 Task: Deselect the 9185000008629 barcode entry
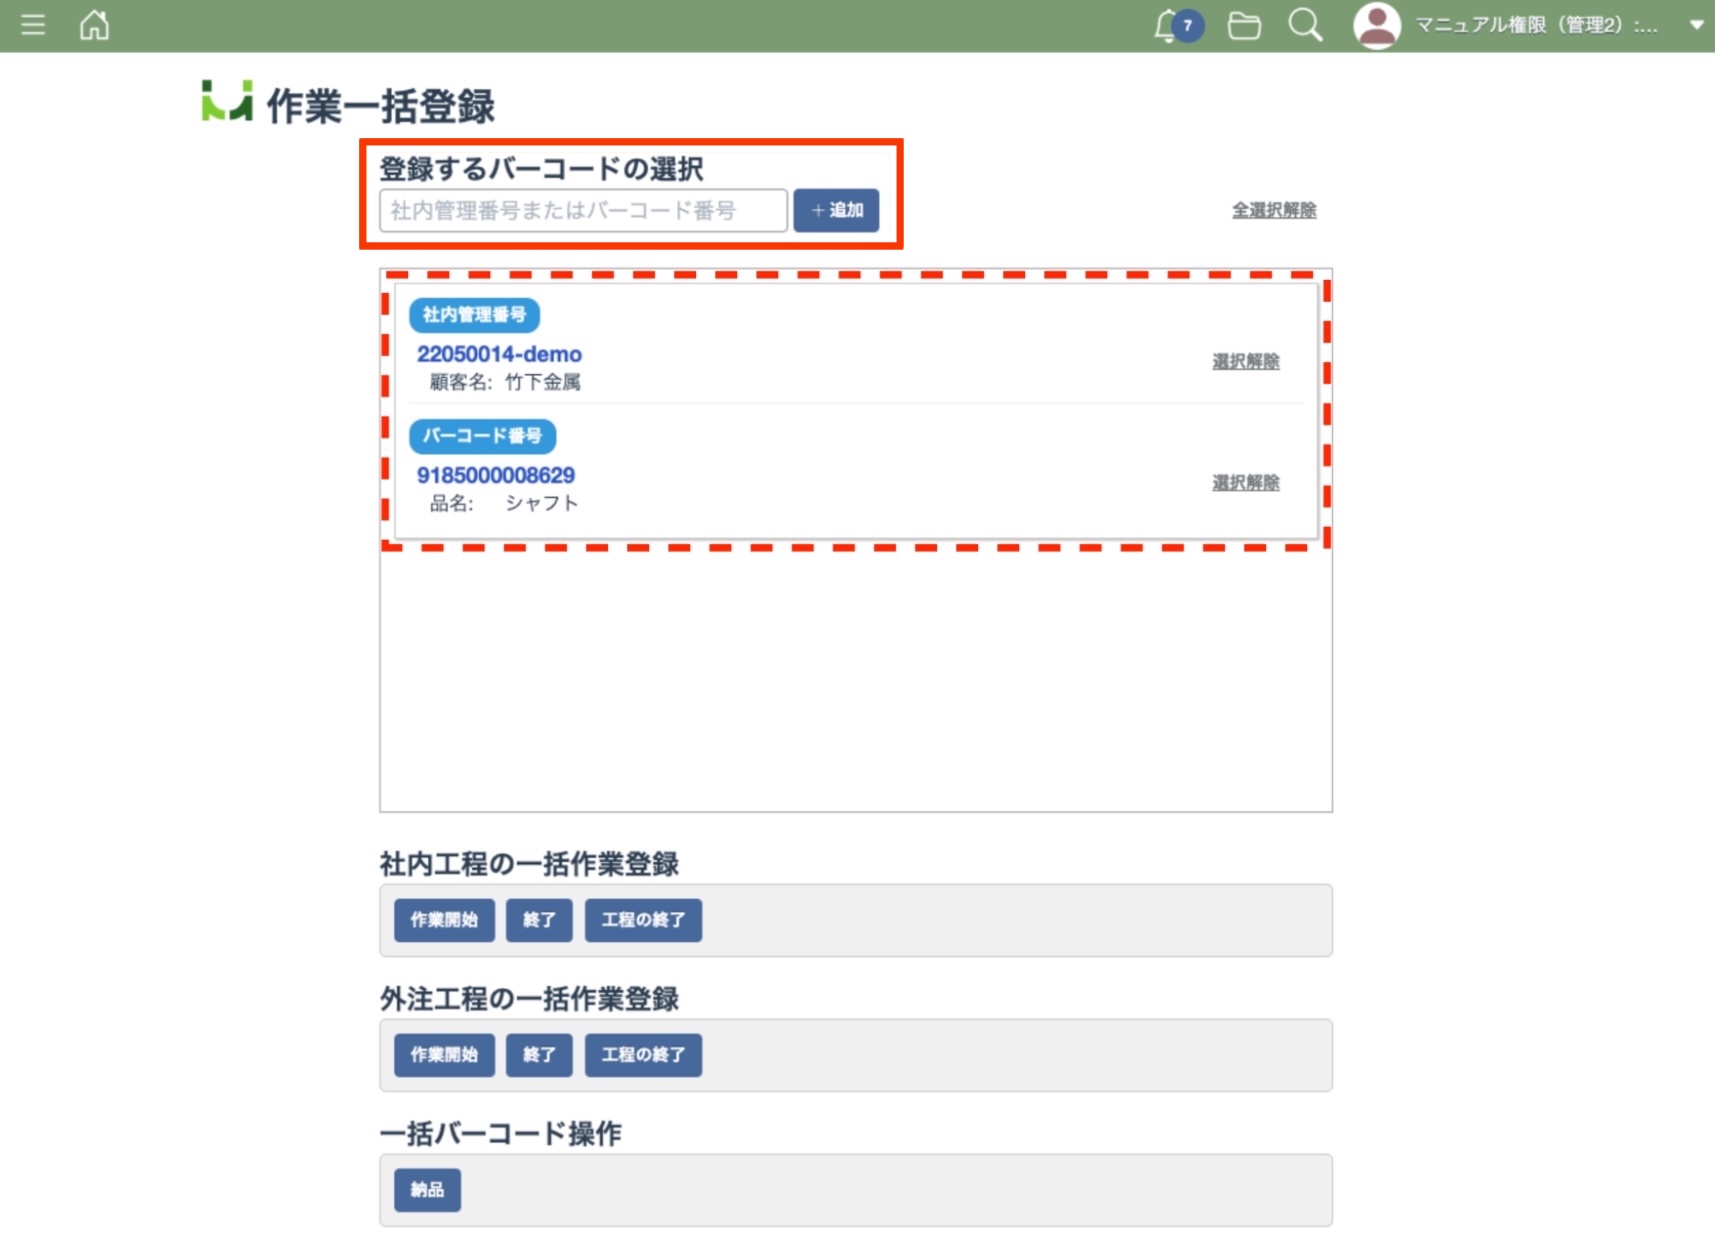[1245, 483]
